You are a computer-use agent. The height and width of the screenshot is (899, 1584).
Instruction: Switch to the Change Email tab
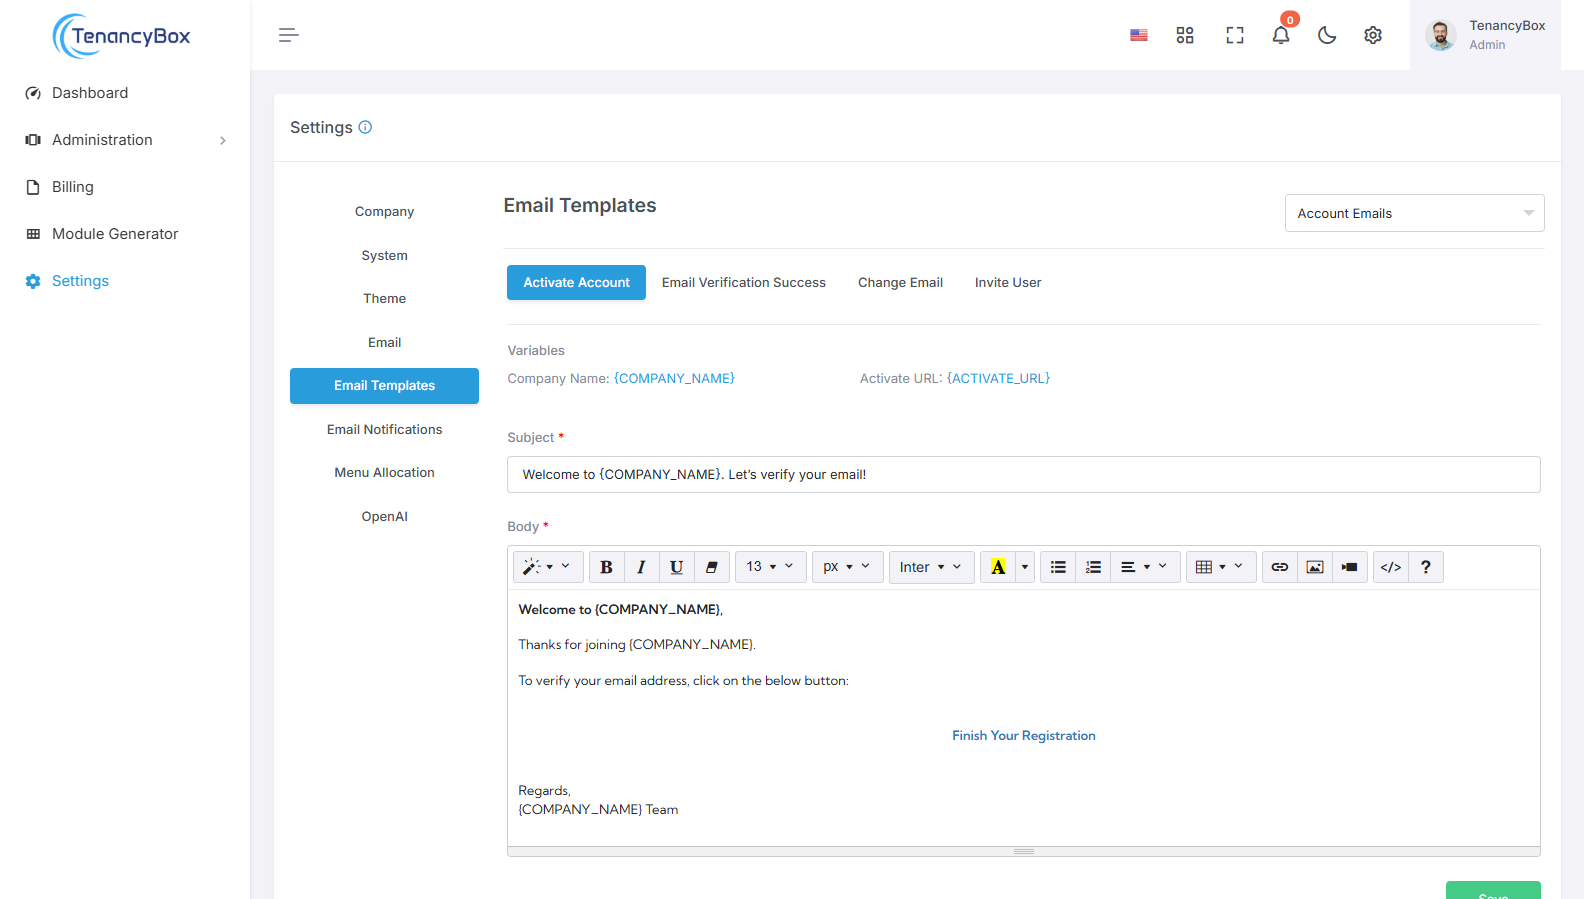click(900, 283)
